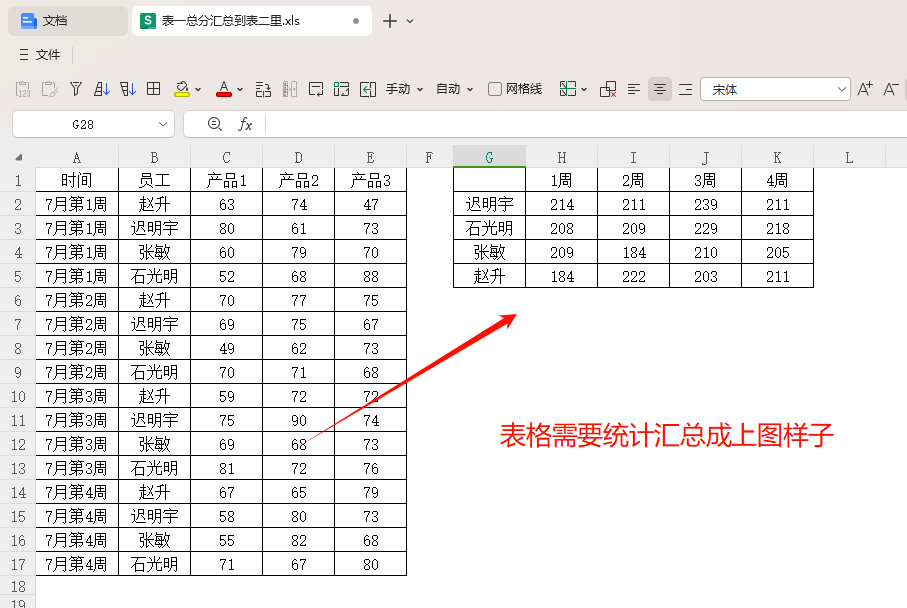Image resolution: width=907 pixels, height=608 pixels.
Task: Click cell A17 with 7月第4周
Action: click(77, 564)
